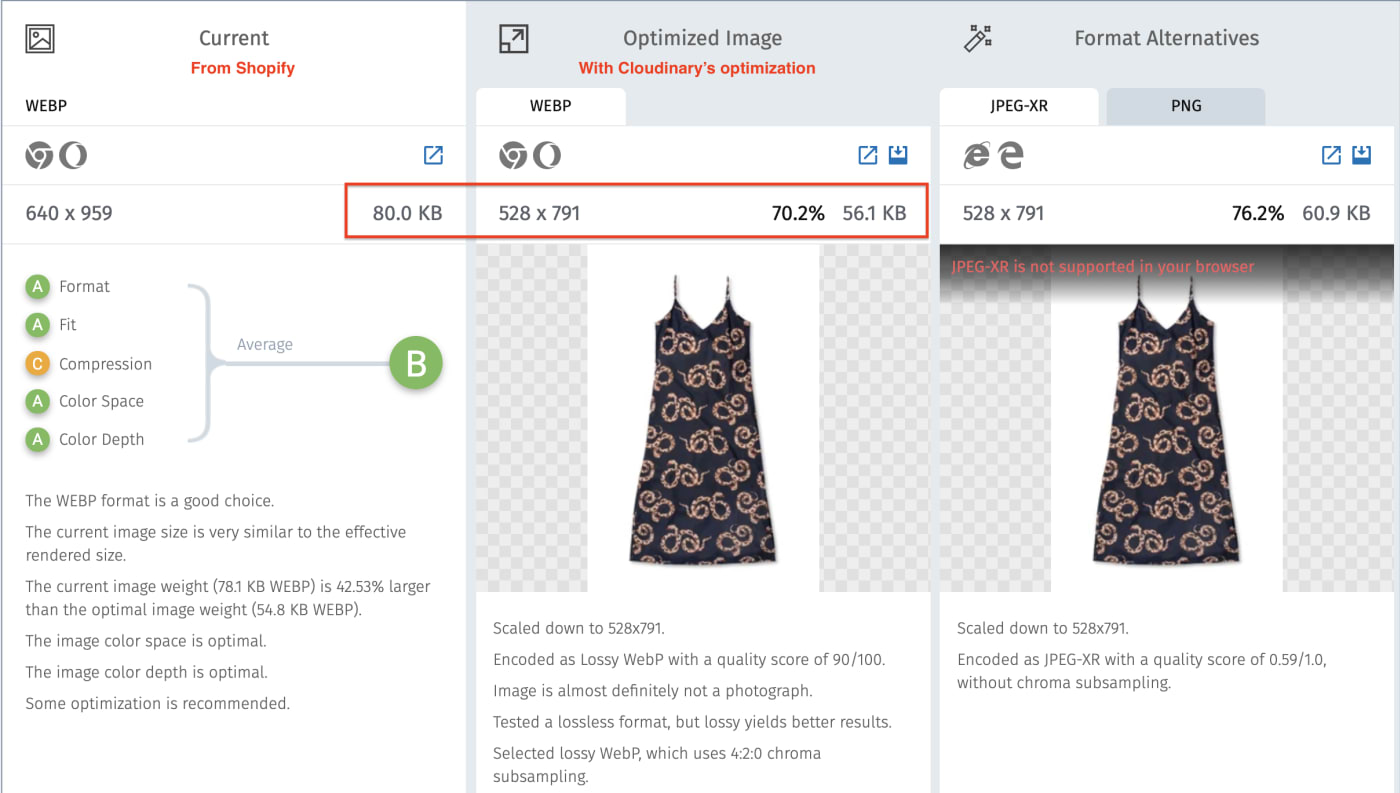Viewport: 1400px width, 793px height.
Task: Click the average grade B badge
Action: tap(415, 363)
